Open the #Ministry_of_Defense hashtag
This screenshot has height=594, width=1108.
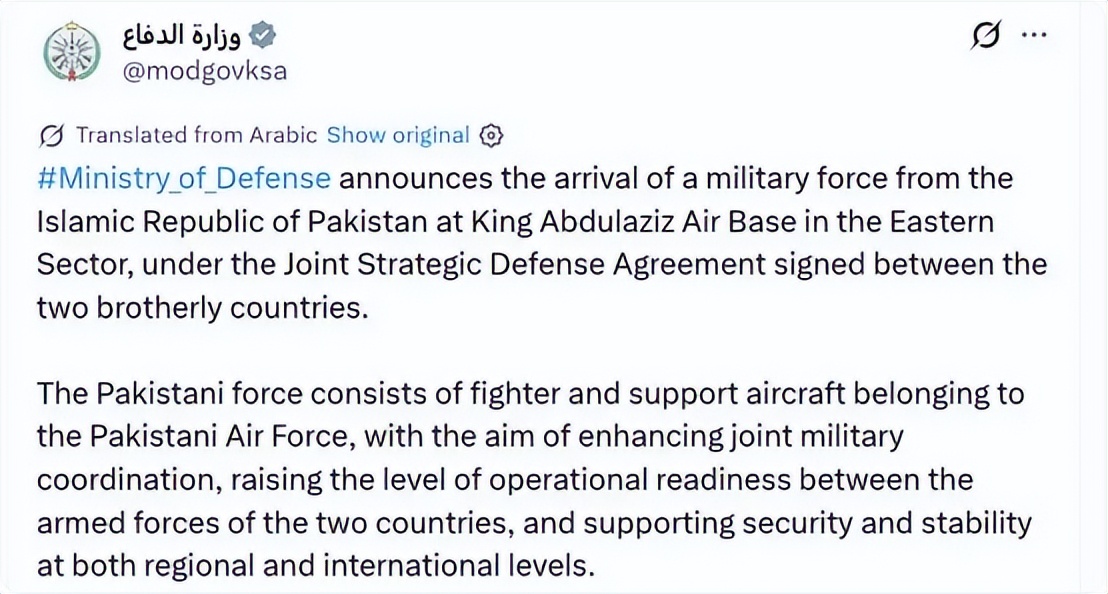[x=183, y=179]
